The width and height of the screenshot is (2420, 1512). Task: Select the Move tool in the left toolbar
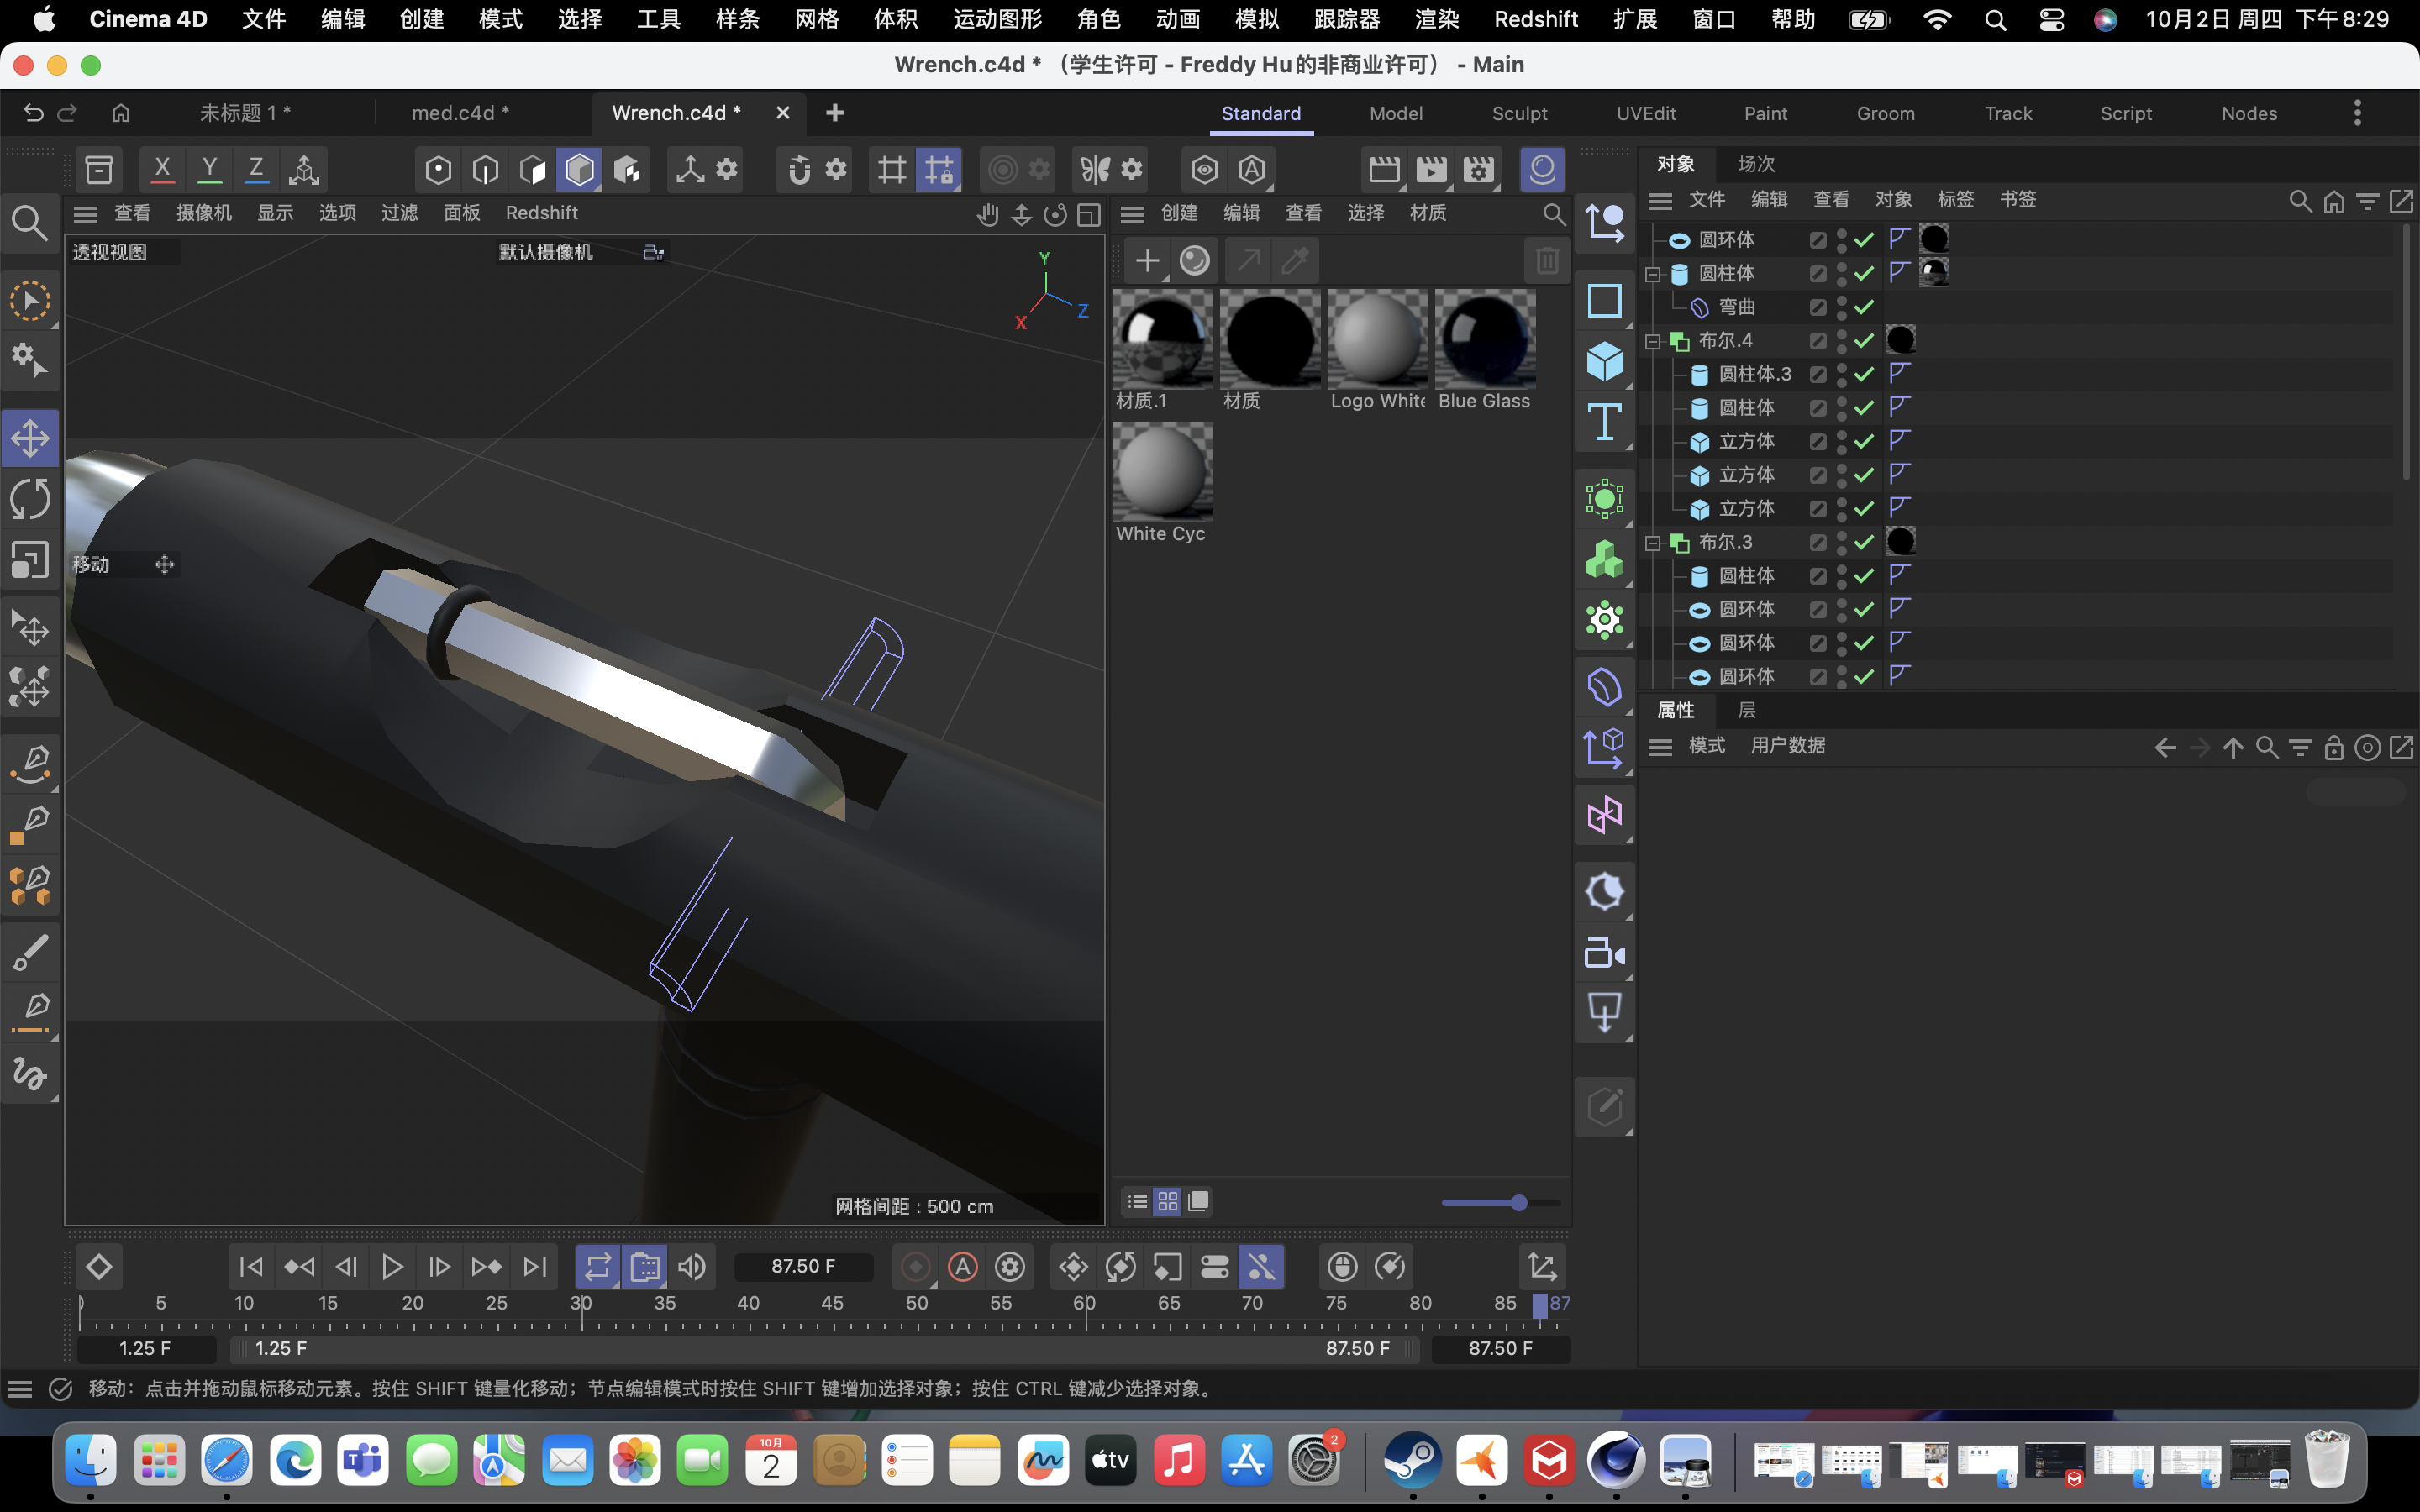[30, 437]
